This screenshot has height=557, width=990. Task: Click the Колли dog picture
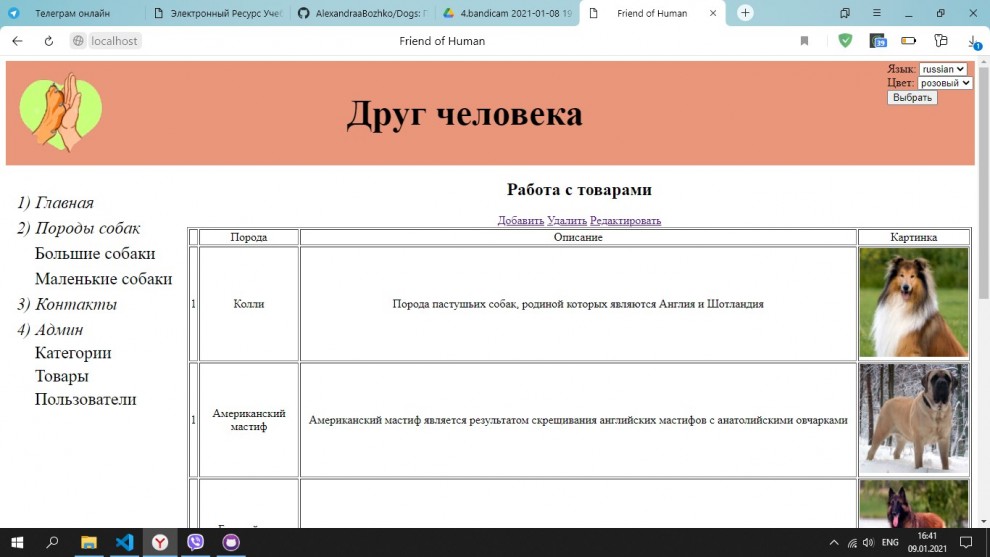coord(914,302)
